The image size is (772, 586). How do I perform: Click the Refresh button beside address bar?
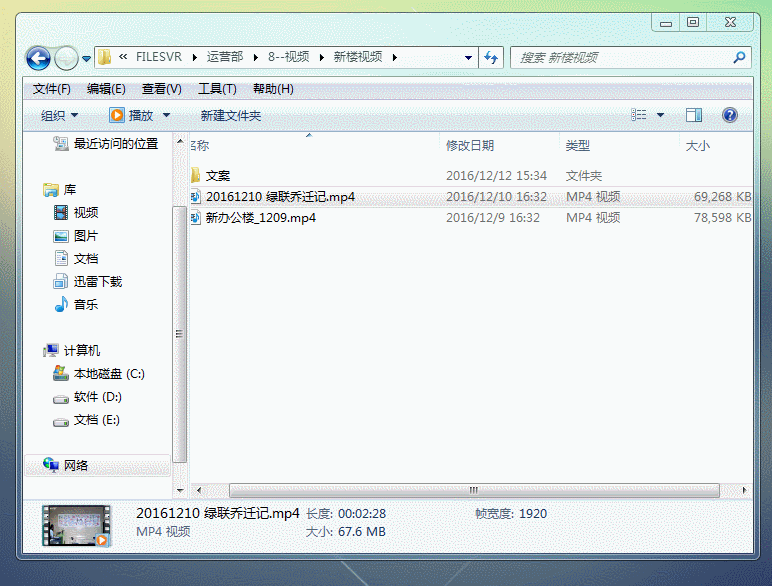pyautogui.click(x=491, y=58)
